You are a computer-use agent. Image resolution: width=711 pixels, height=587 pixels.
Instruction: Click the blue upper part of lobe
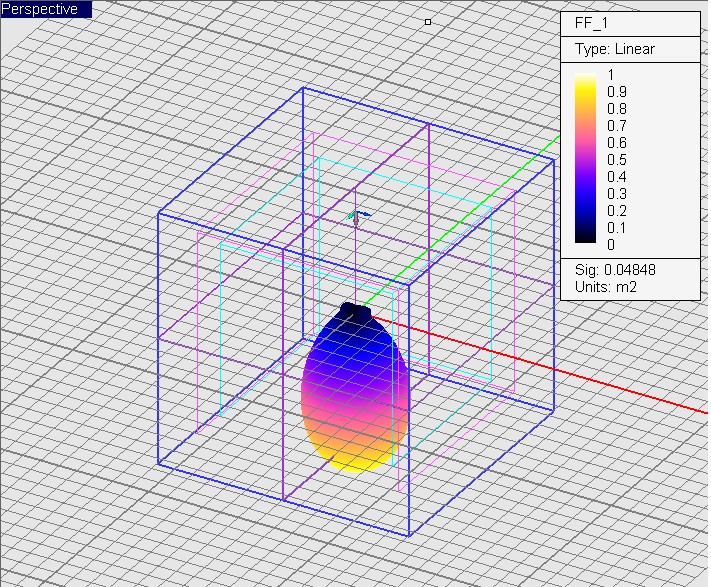354,345
